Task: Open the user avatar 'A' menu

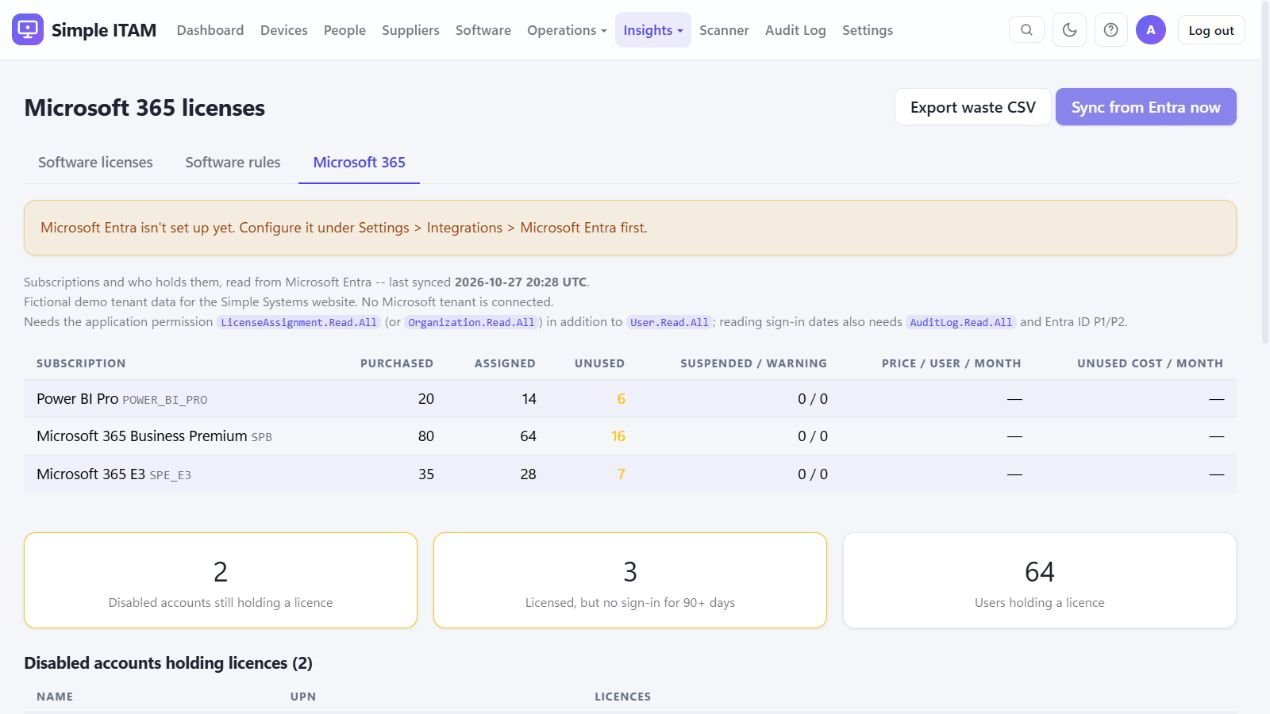Action: (x=1151, y=30)
